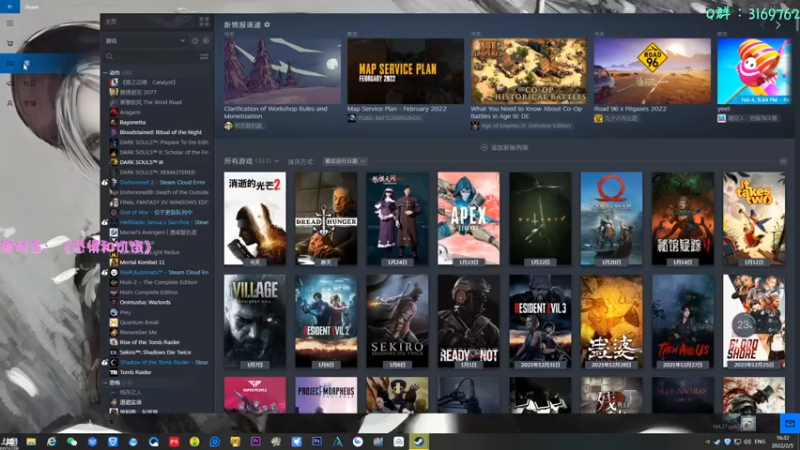Open Co-Op Battles in Age III news
This screenshot has width=800, height=450.
(529, 71)
